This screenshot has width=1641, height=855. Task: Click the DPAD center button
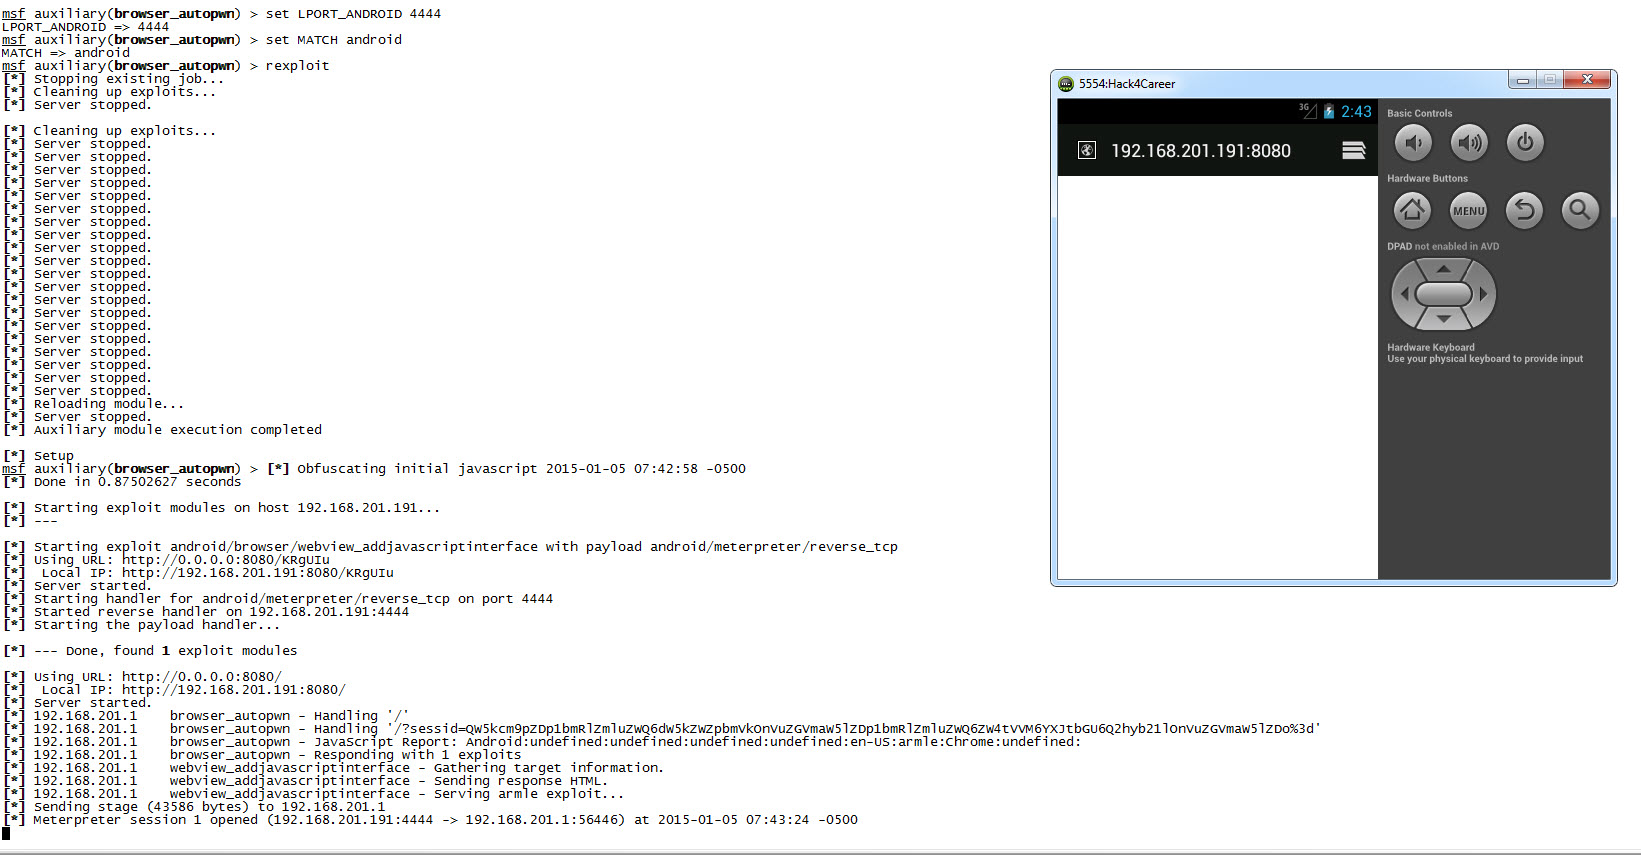(x=1444, y=294)
